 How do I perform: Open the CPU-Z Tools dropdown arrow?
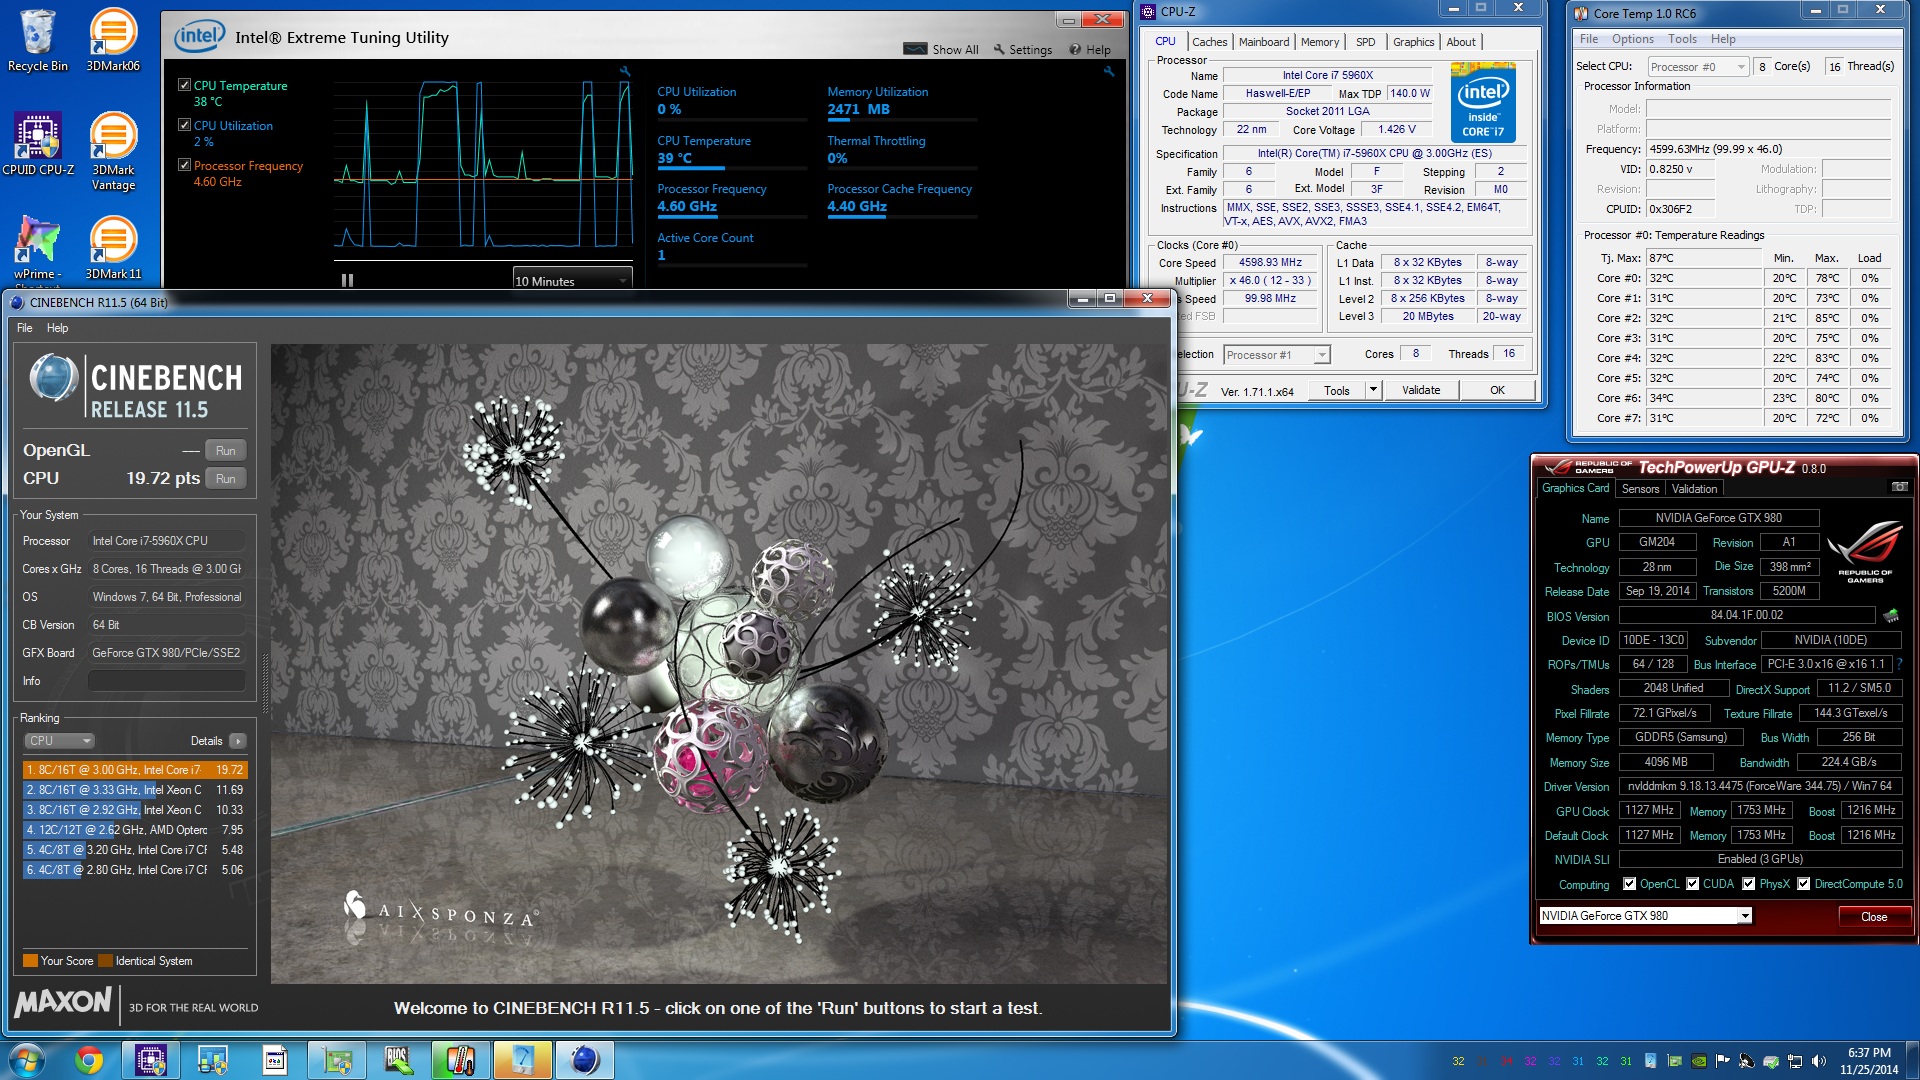tap(1373, 390)
